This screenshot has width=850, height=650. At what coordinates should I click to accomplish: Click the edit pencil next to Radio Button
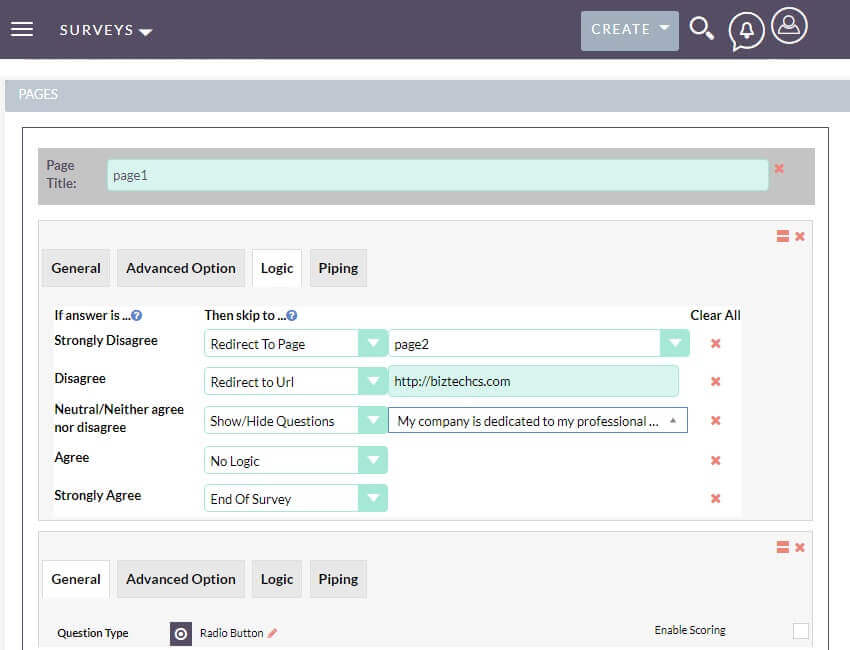pos(272,633)
